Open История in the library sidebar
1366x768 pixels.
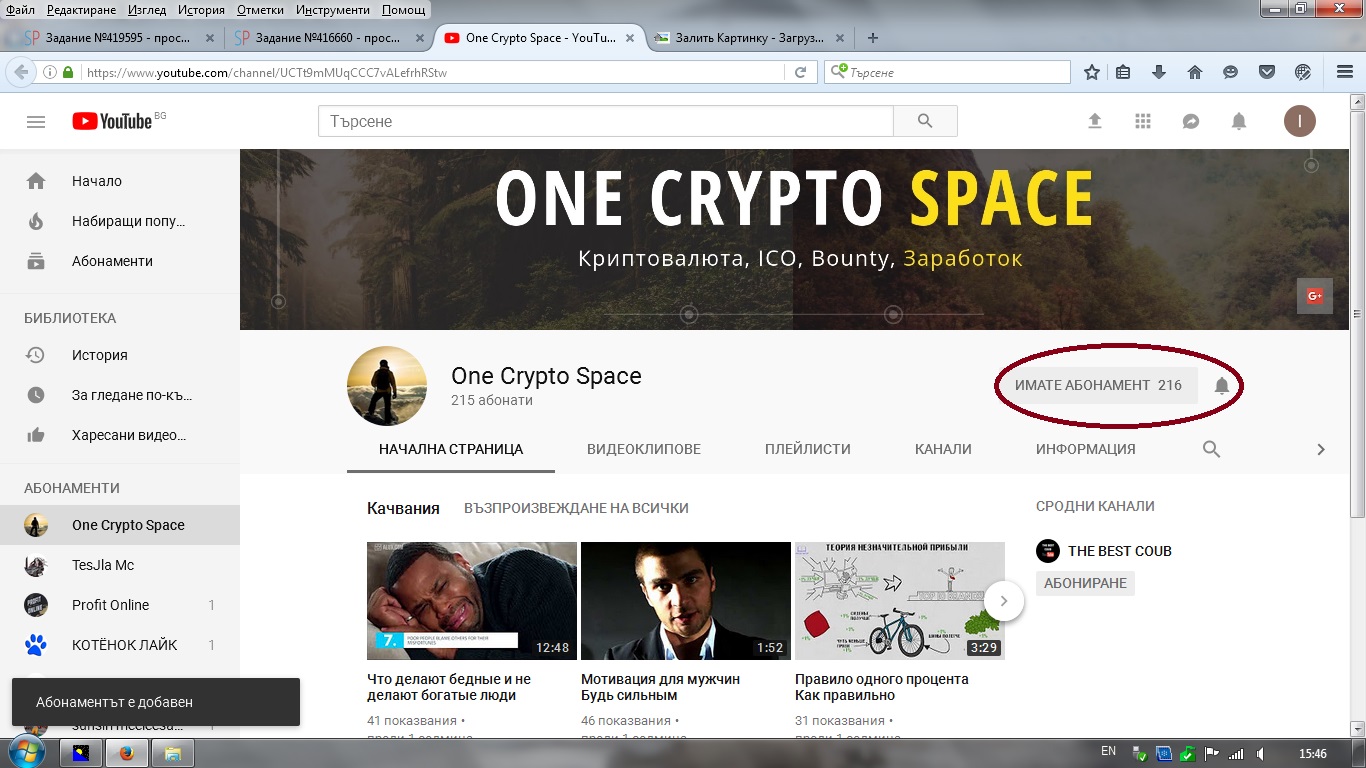120,355
